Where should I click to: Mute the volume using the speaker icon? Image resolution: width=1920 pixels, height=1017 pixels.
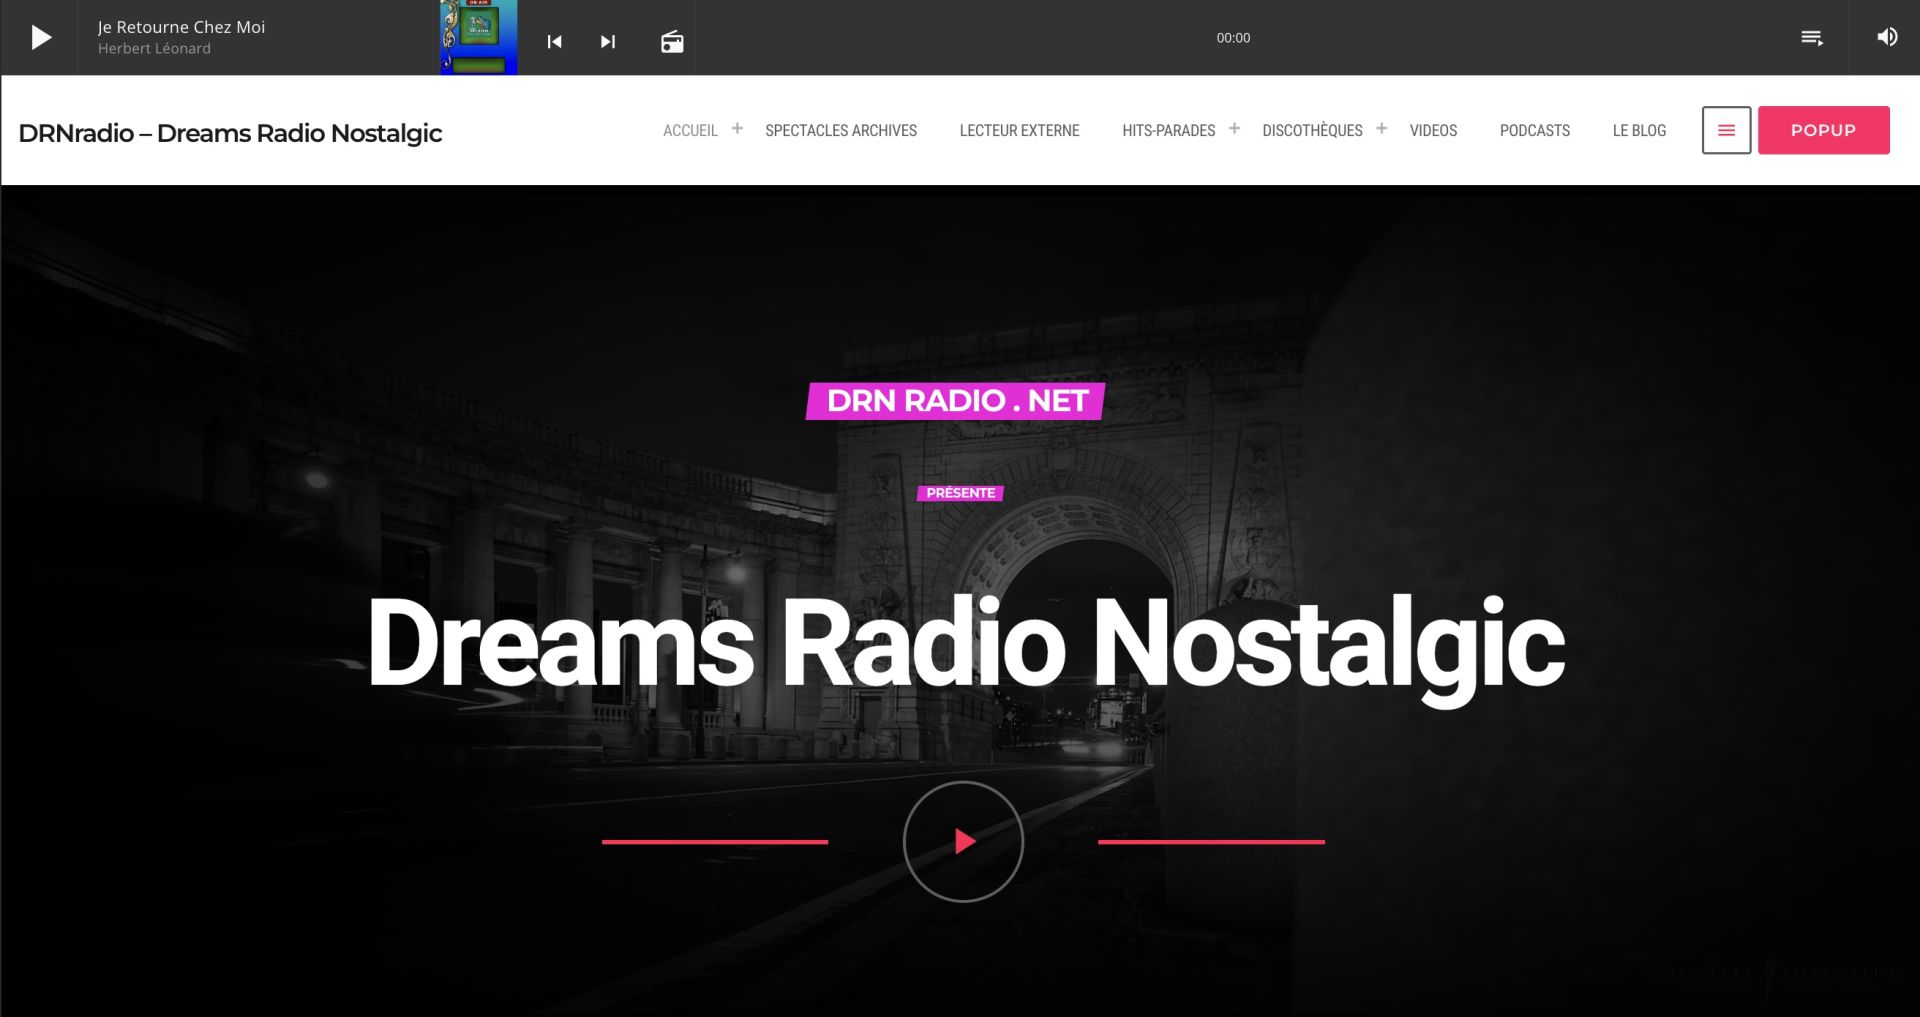click(1888, 36)
